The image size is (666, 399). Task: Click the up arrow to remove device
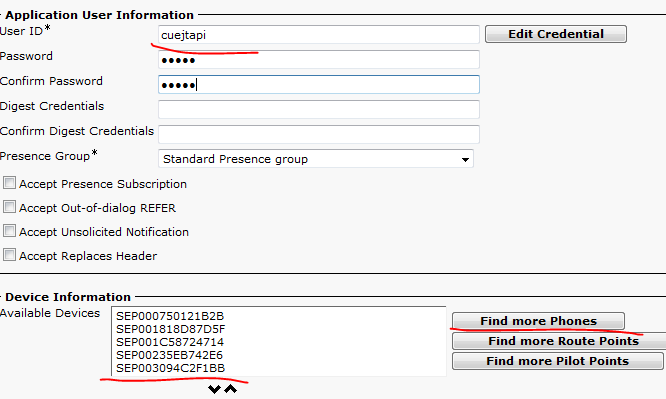tap(231, 389)
